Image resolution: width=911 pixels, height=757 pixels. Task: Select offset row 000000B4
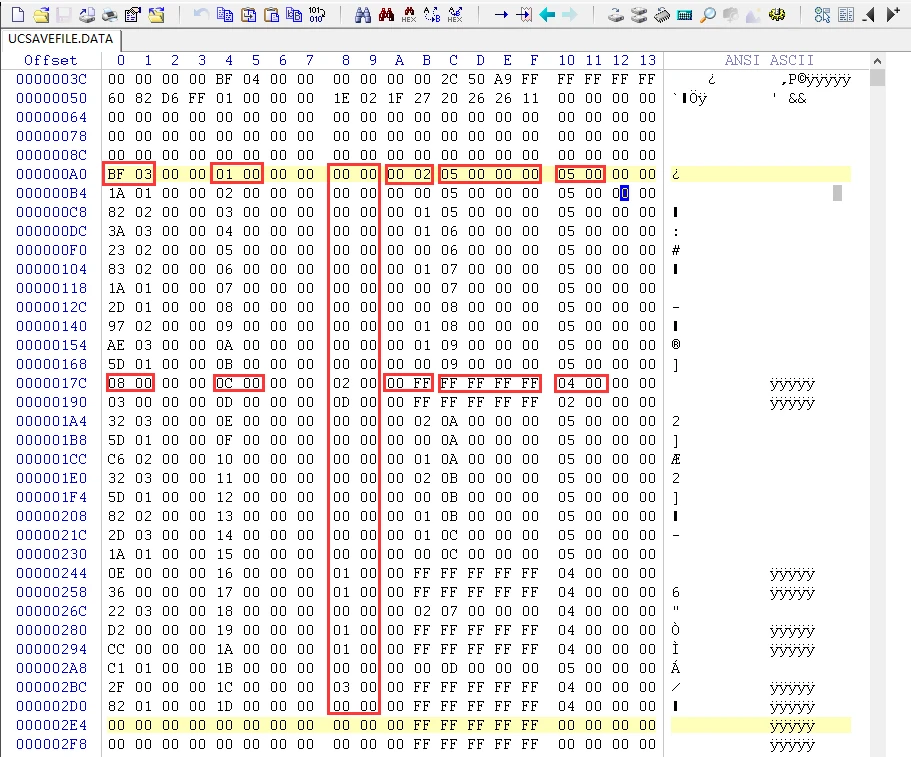[51, 193]
